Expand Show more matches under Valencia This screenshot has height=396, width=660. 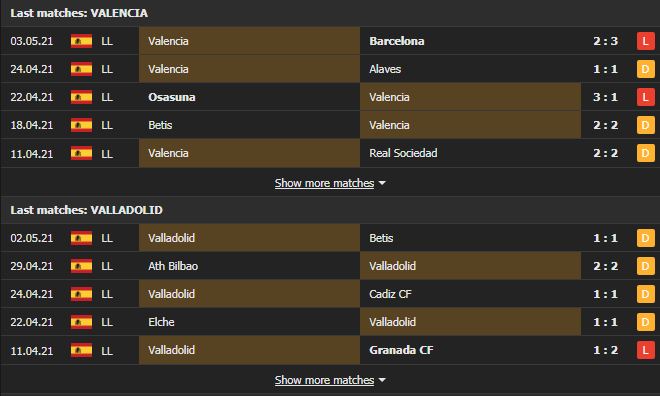coord(325,183)
